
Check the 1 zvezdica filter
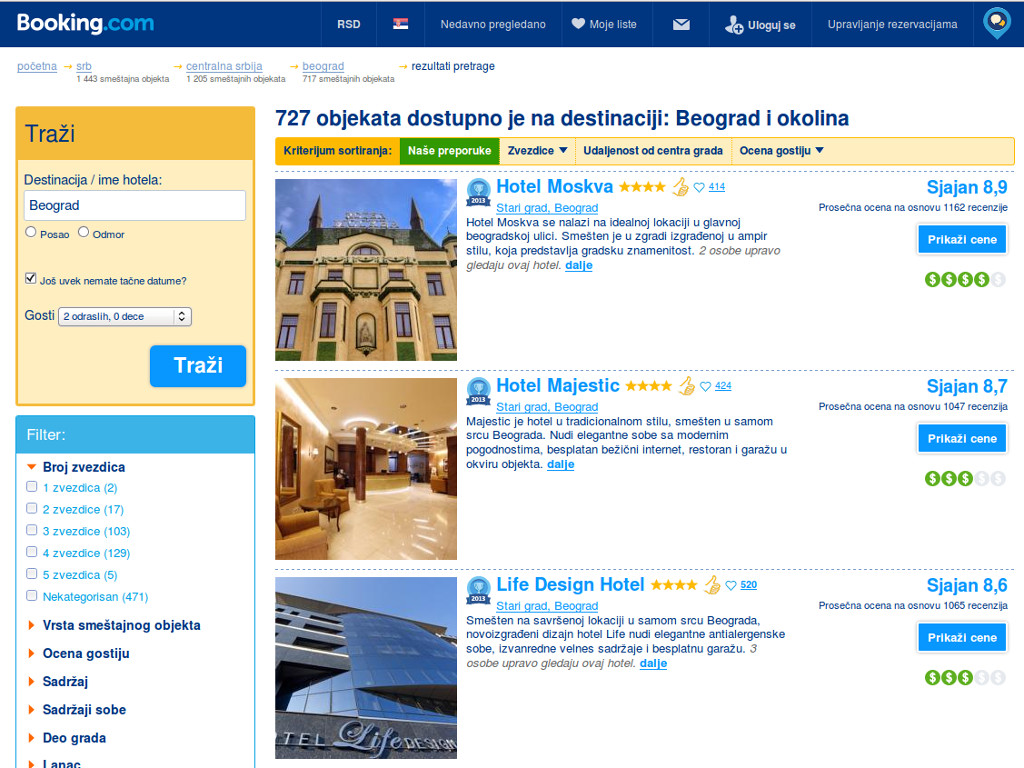[31, 487]
